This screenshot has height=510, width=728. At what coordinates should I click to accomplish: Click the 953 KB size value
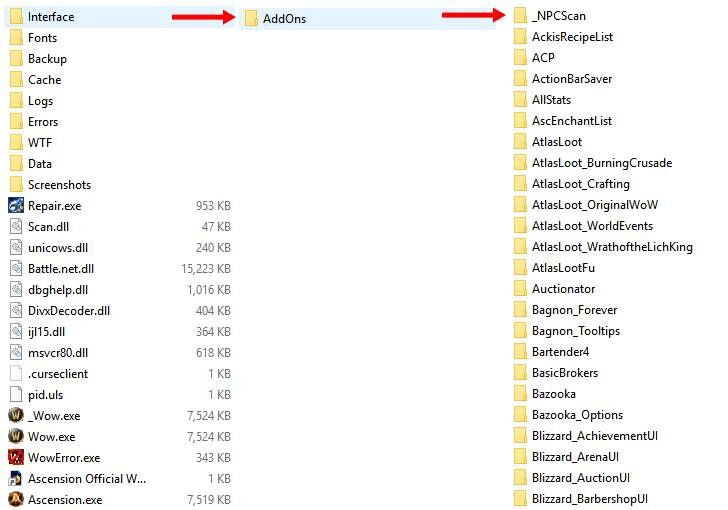[x=213, y=205]
